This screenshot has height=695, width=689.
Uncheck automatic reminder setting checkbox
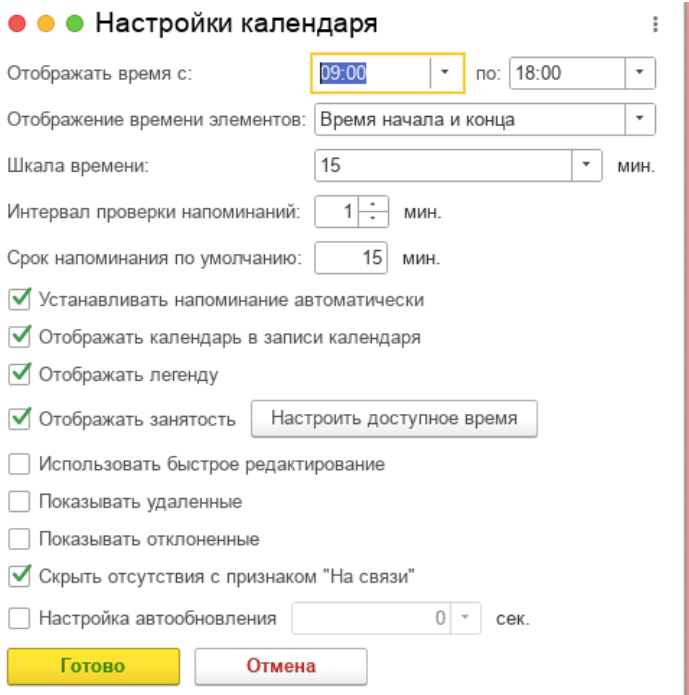point(19,299)
